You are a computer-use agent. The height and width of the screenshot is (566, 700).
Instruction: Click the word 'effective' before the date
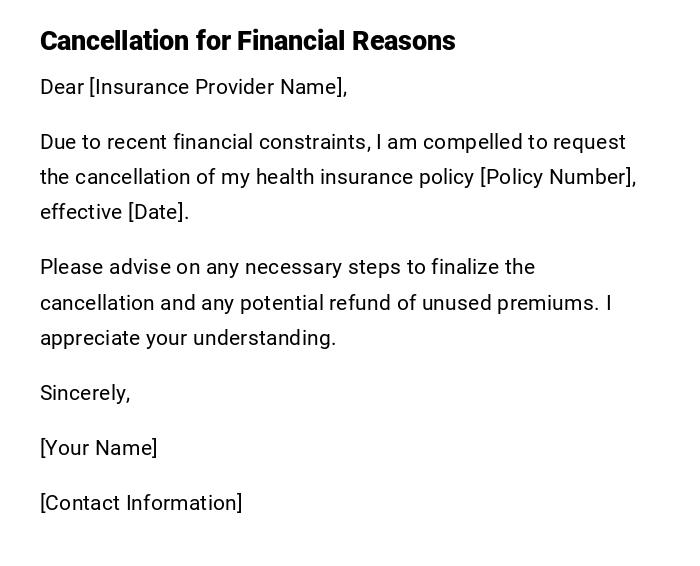click(81, 212)
